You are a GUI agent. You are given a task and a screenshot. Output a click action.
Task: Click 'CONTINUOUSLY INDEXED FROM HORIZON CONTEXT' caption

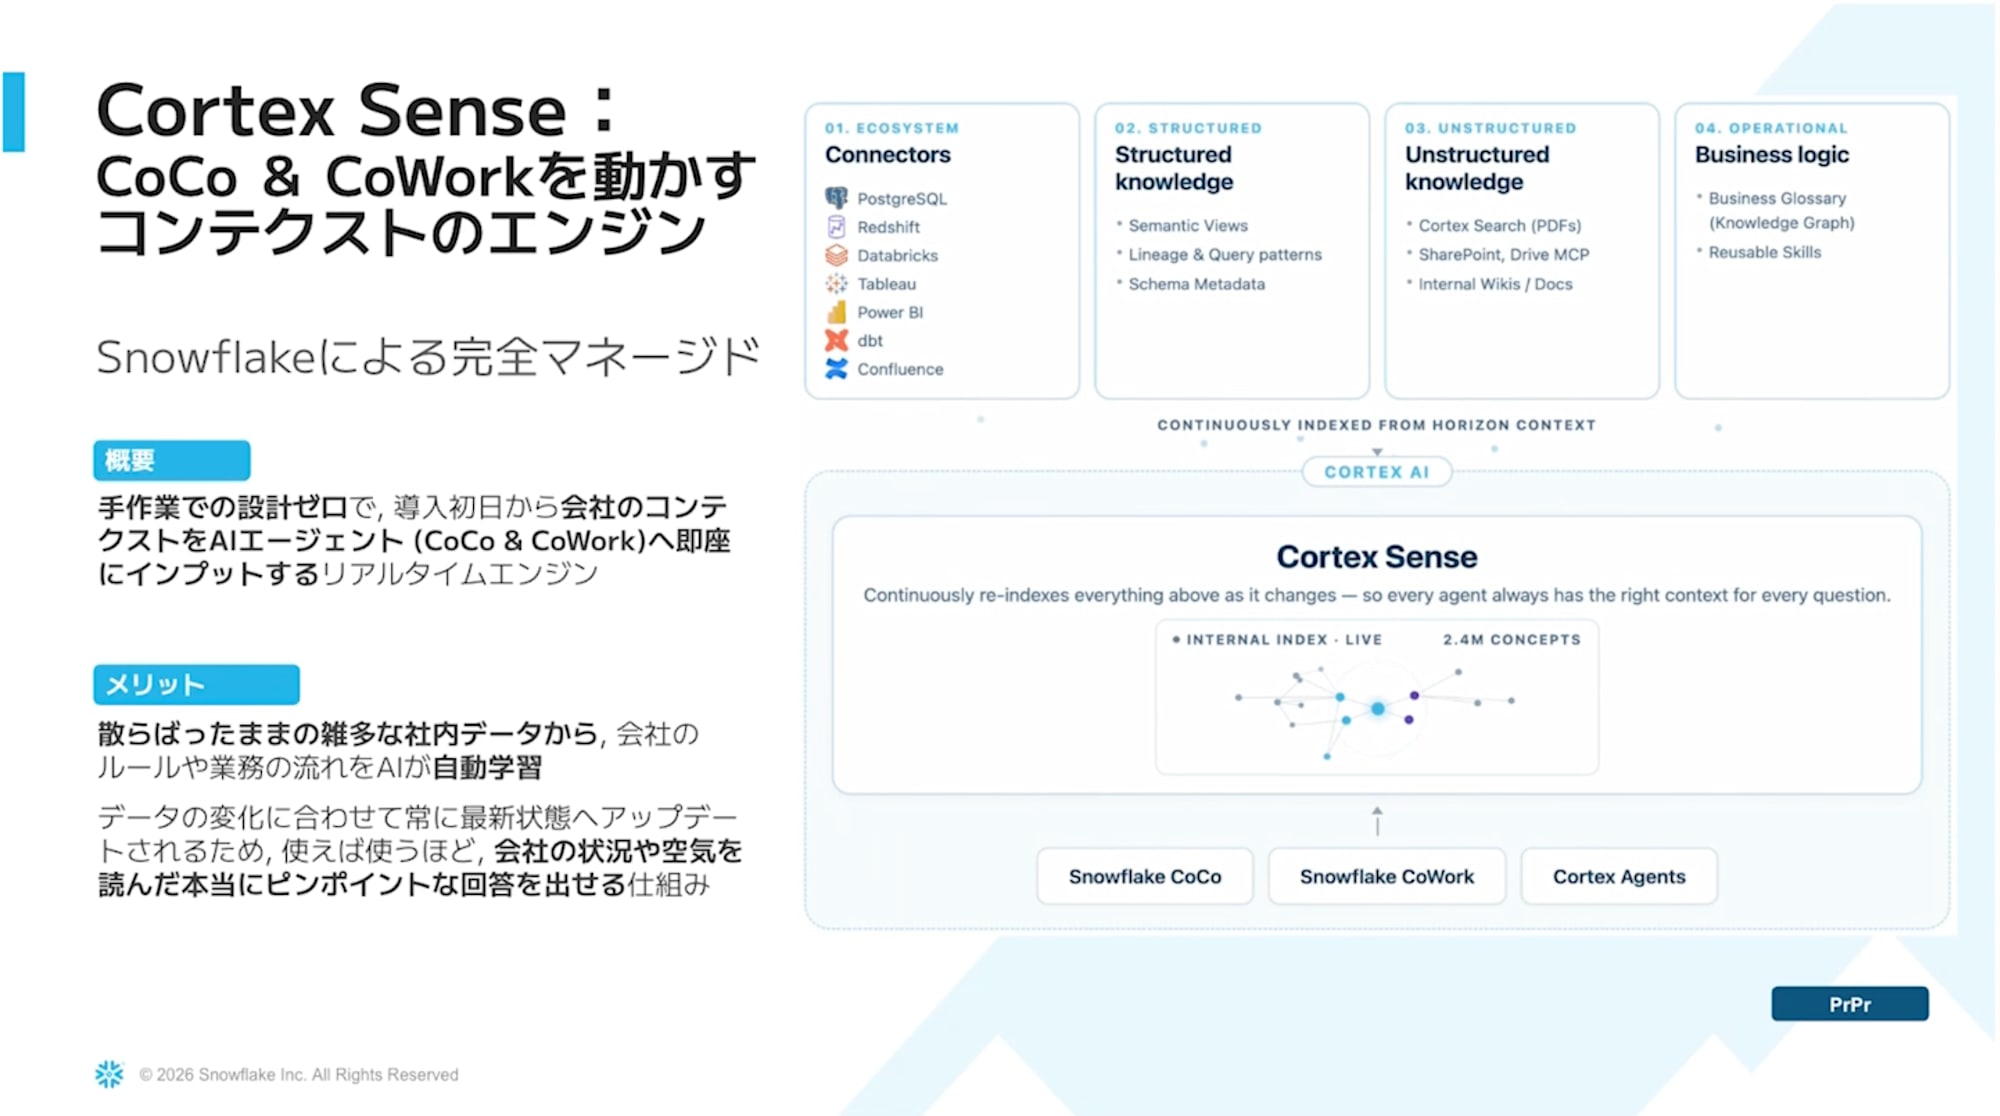[x=1376, y=425]
